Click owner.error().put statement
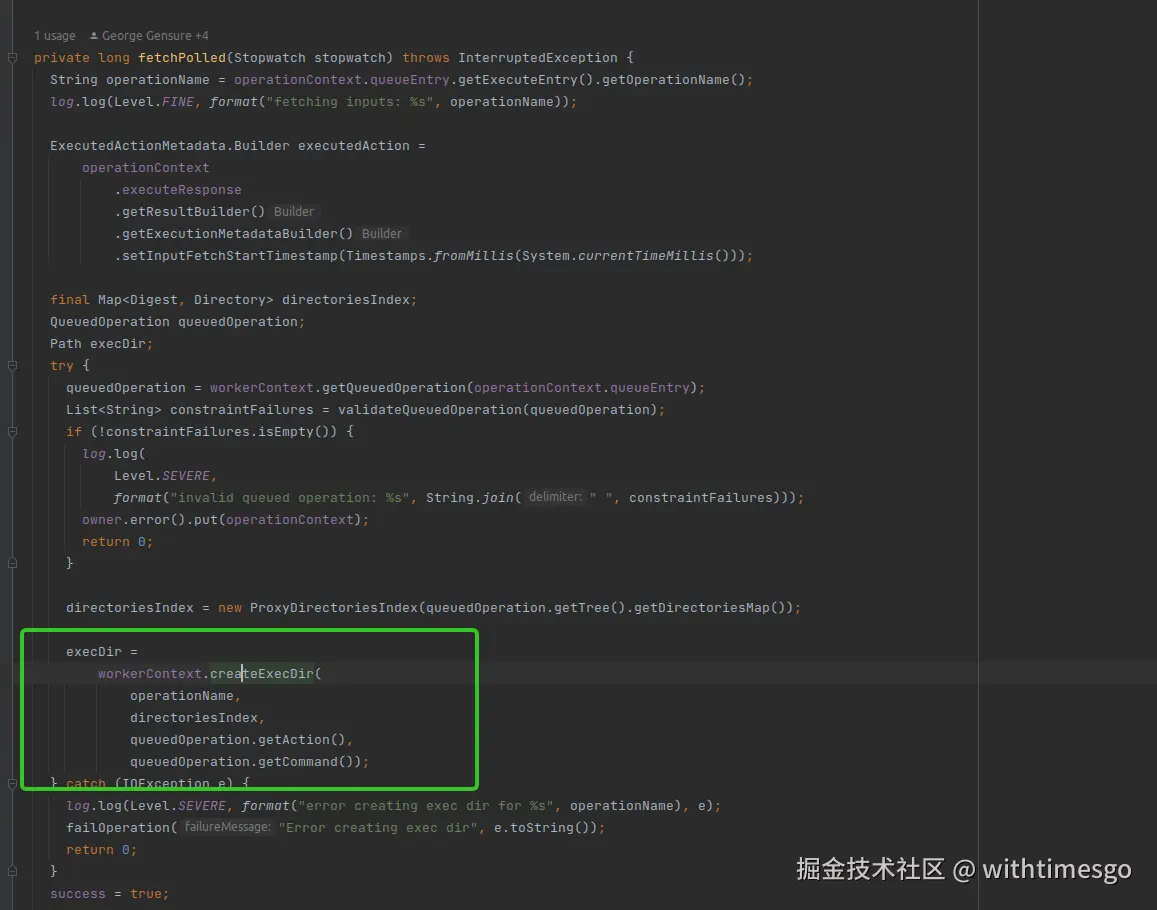Image resolution: width=1157 pixels, height=910 pixels. click(x=225, y=520)
